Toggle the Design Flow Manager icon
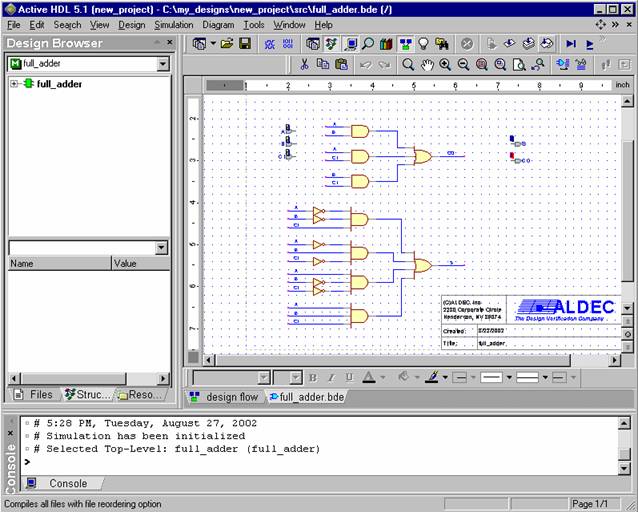The image size is (638, 512). 405,44
